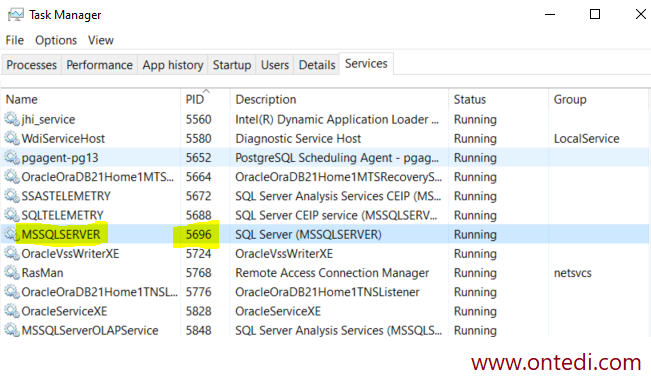Click description OracleOraDB21Home1TNSListener

tap(327, 292)
